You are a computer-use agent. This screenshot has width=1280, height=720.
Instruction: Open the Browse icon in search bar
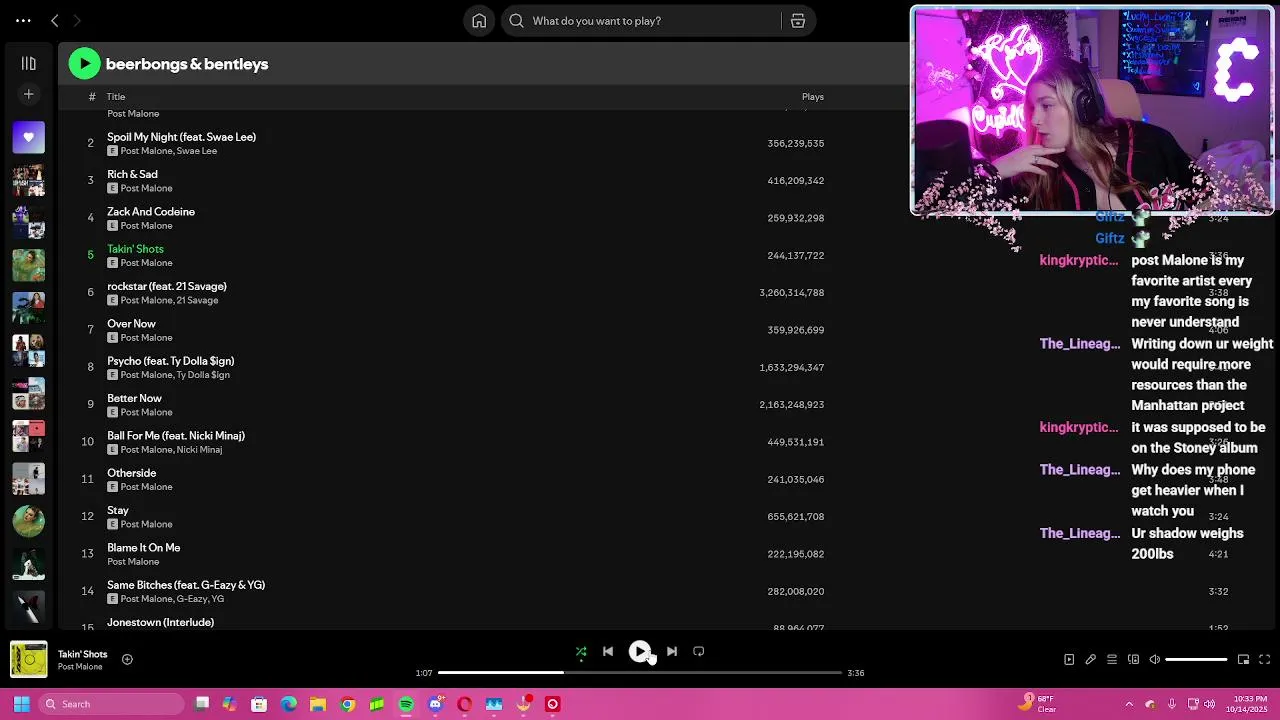[798, 20]
